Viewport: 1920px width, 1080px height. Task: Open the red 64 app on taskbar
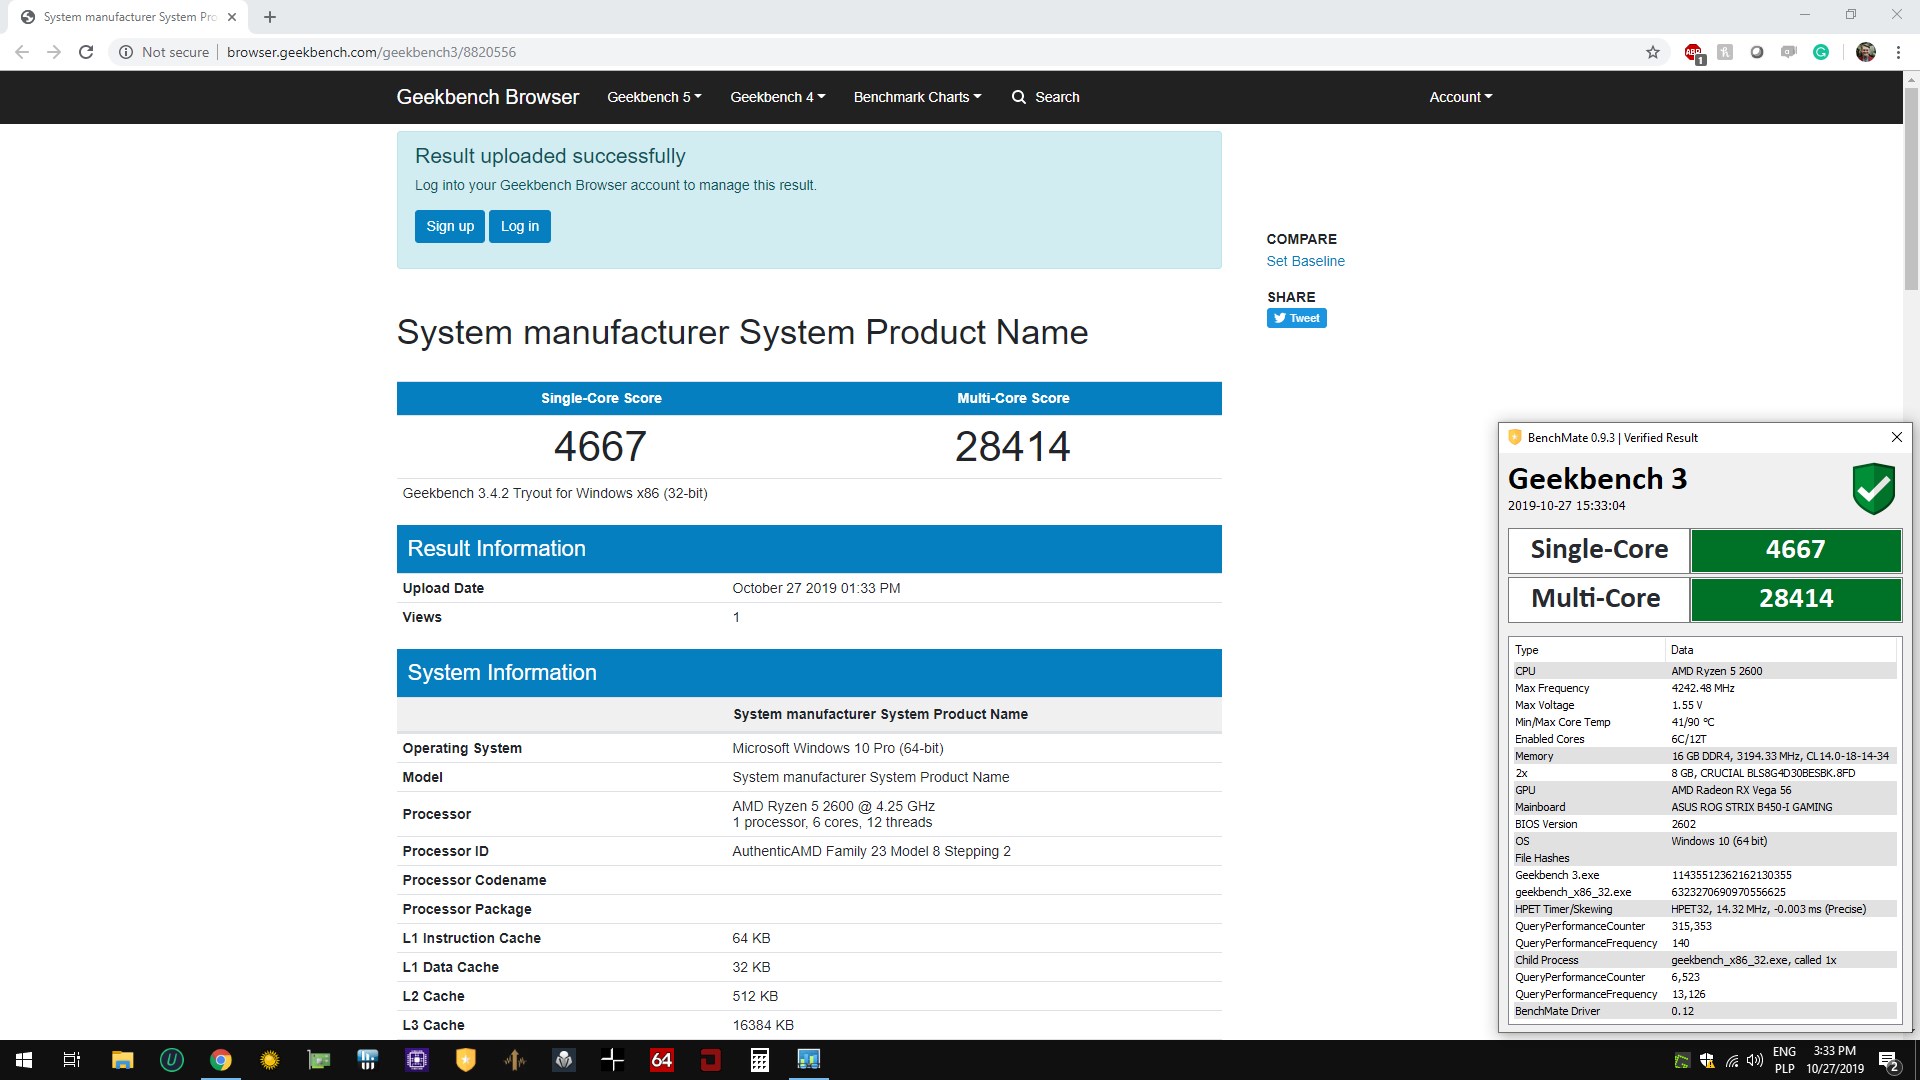(662, 1060)
